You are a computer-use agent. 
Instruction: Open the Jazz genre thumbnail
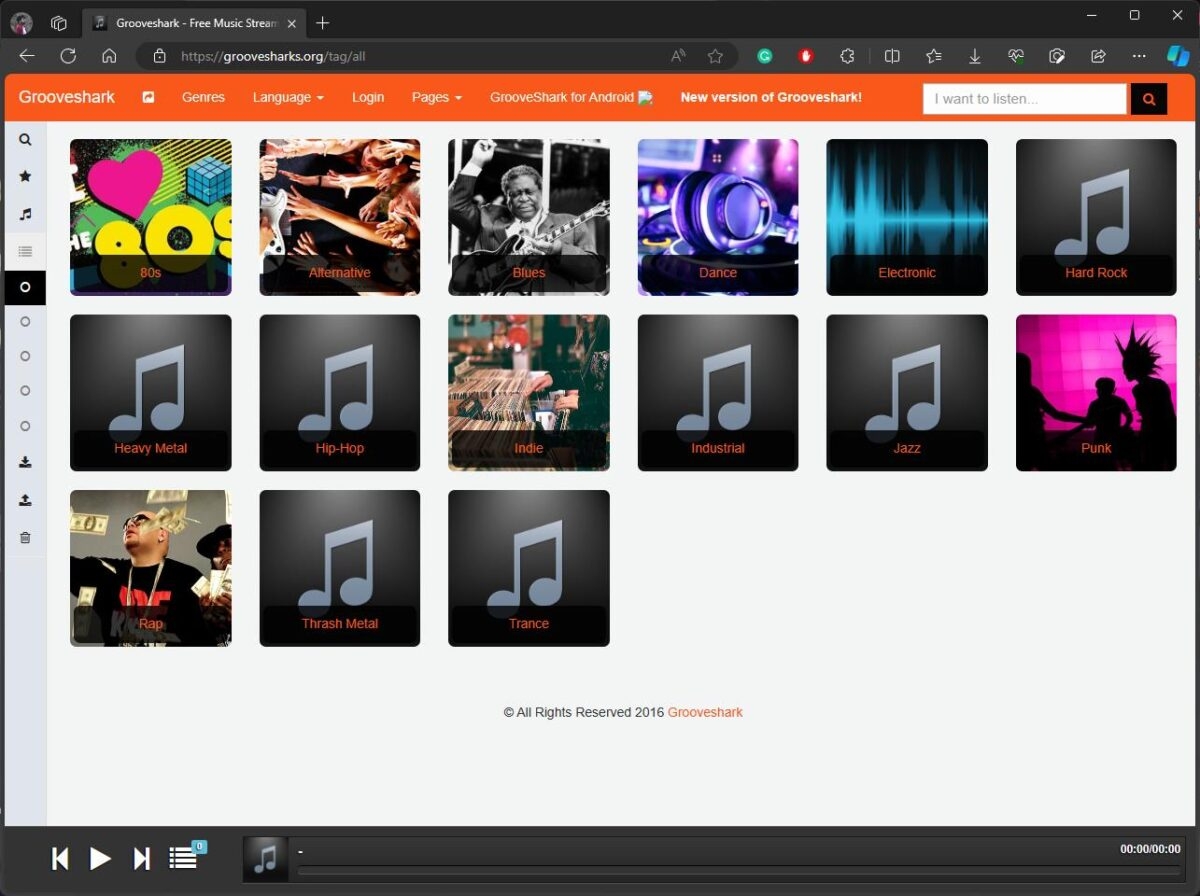point(906,392)
